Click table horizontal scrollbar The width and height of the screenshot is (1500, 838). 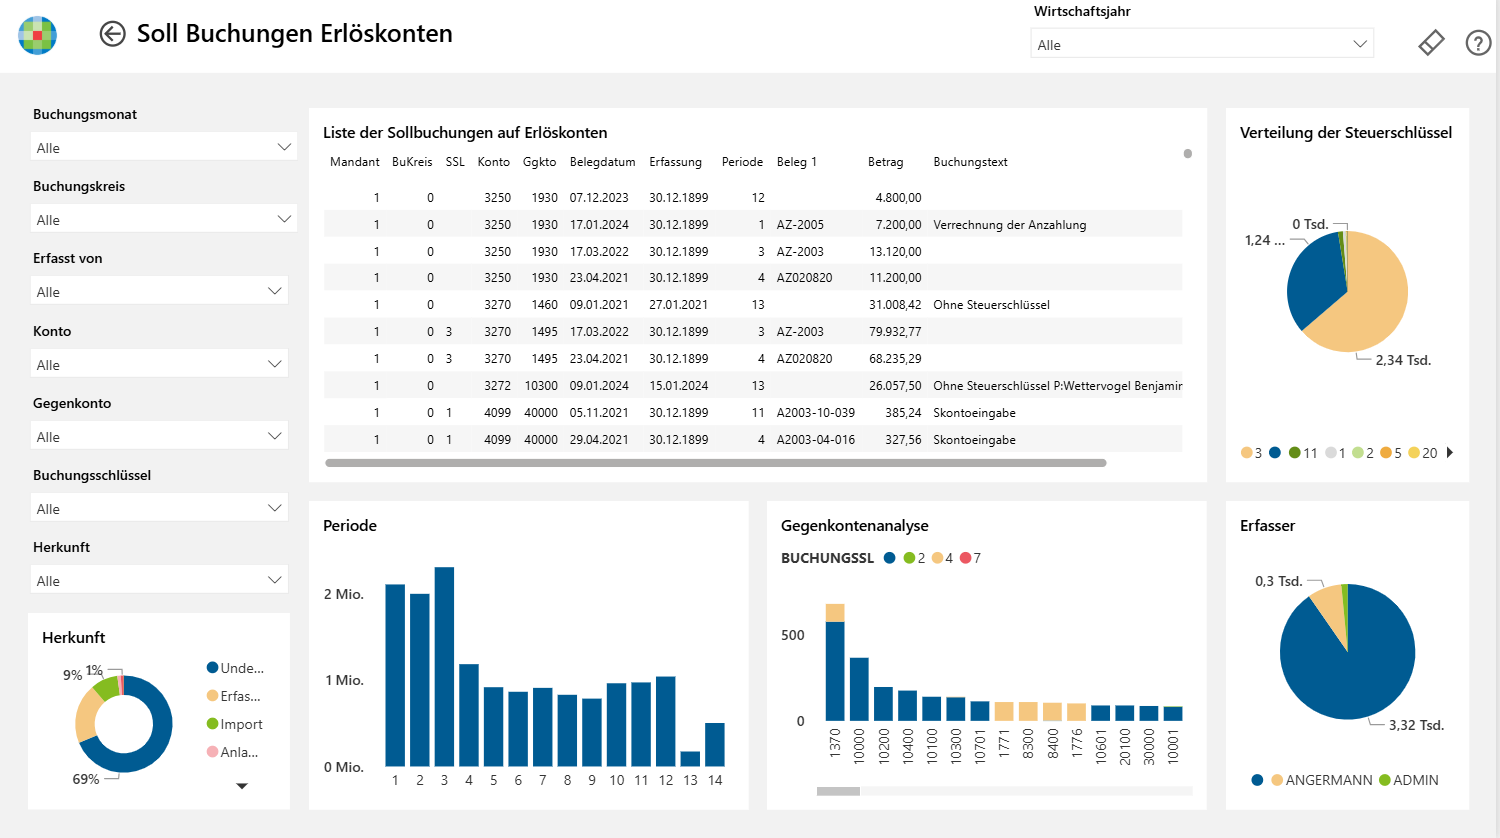tap(716, 463)
